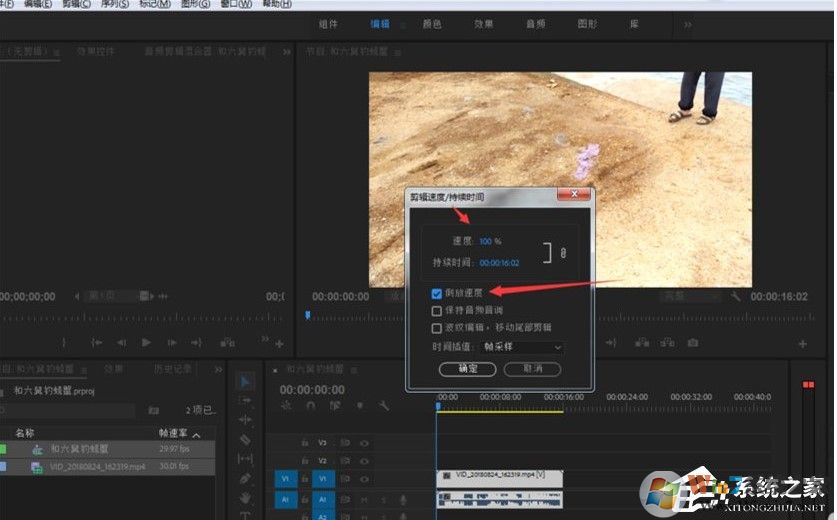Viewport: 837px width, 520px height.
Task: Toggle the timeline snap magnet icon
Action: pos(312,406)
